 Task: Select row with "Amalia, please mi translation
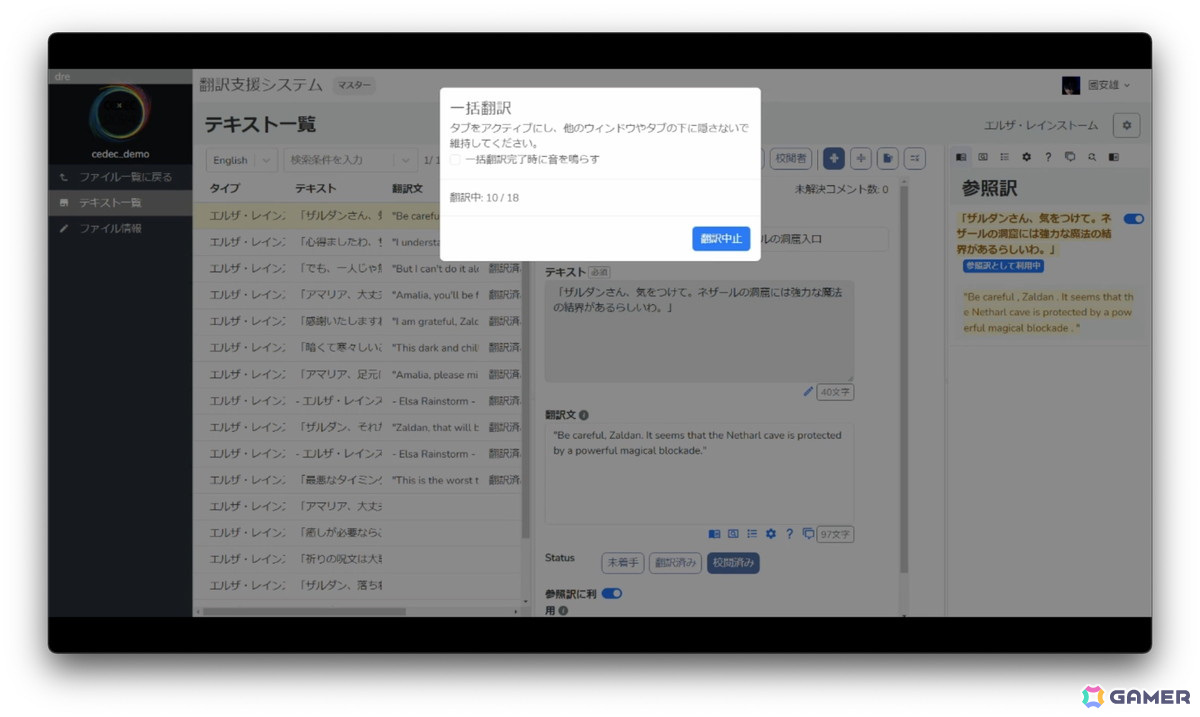pyautogui.click(x=358, y=374)
